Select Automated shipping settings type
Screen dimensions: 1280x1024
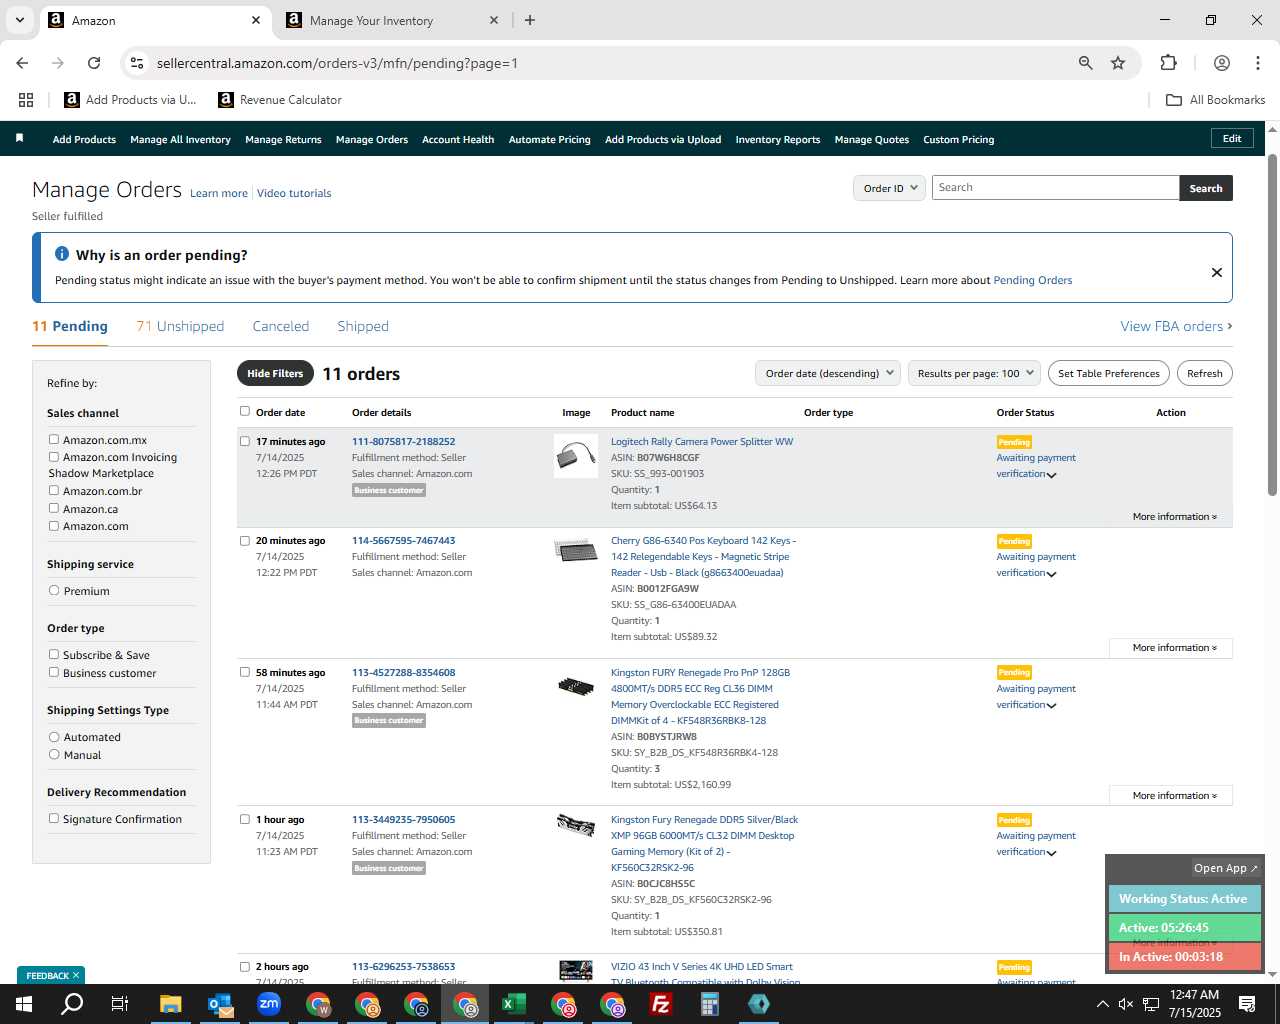click(x=54, y=737)
